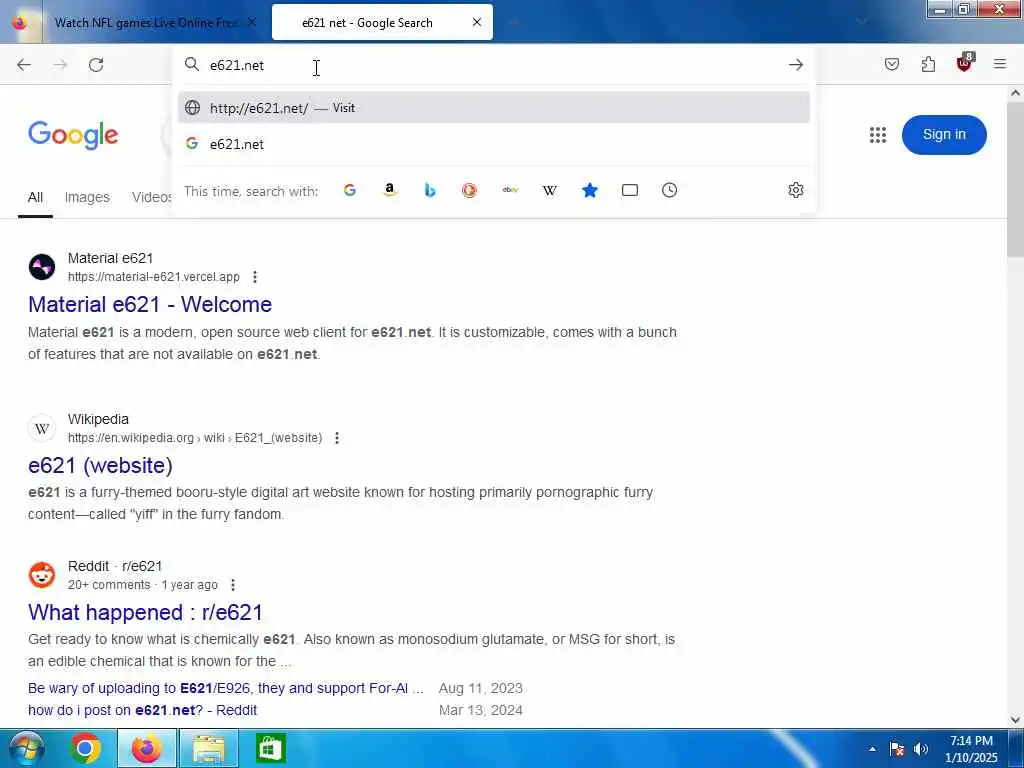The height and width of the screenshot is (768, 1024).
Task: Show hidden tray icons arrow
Action: (x=872, y=749)
